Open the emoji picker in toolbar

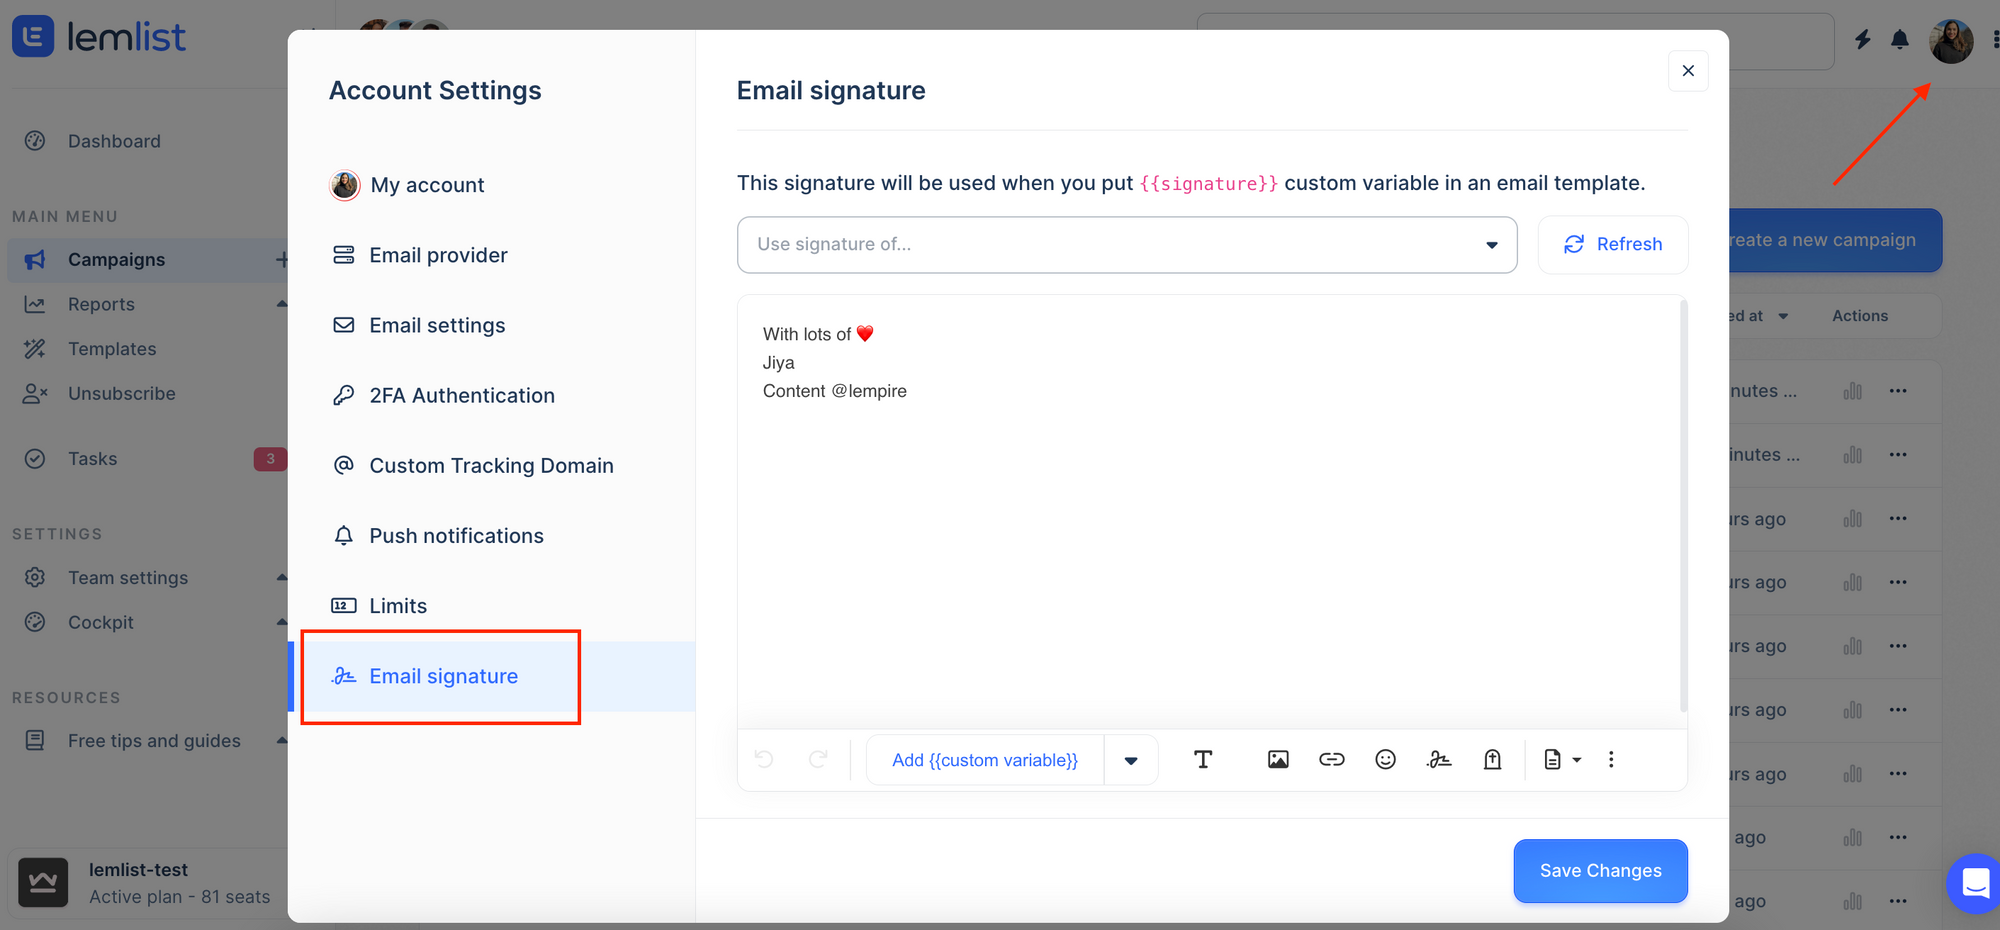pyautogui.click(x=1385, y=760)
